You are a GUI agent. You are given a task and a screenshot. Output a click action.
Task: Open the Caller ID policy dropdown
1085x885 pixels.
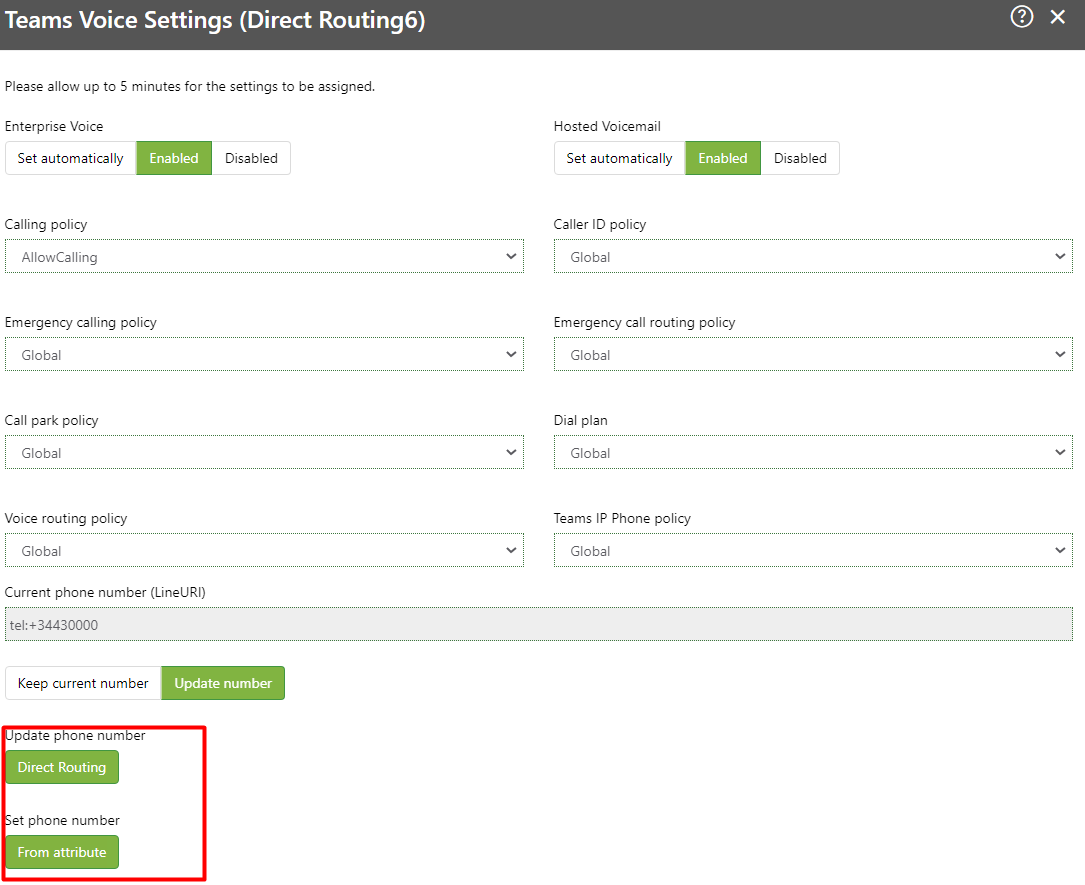coord(813,257)
